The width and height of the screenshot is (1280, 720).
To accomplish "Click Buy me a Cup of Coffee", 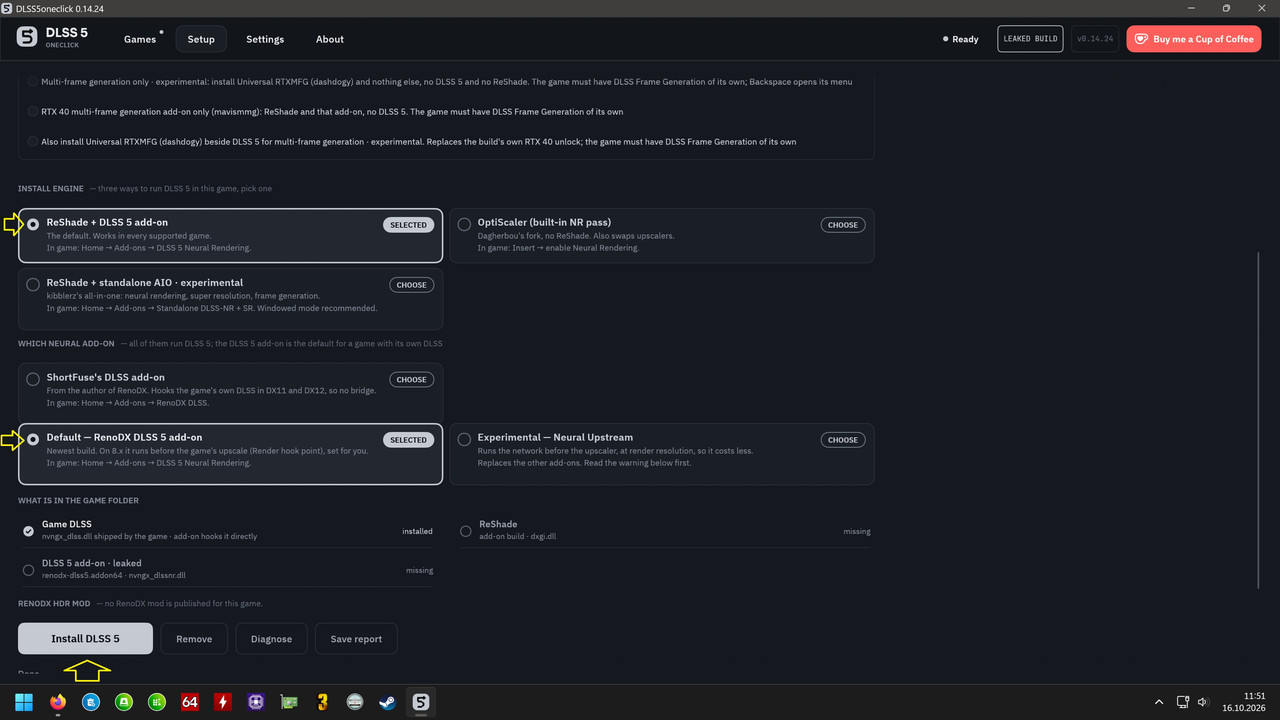I will [x=1194, y=39].
